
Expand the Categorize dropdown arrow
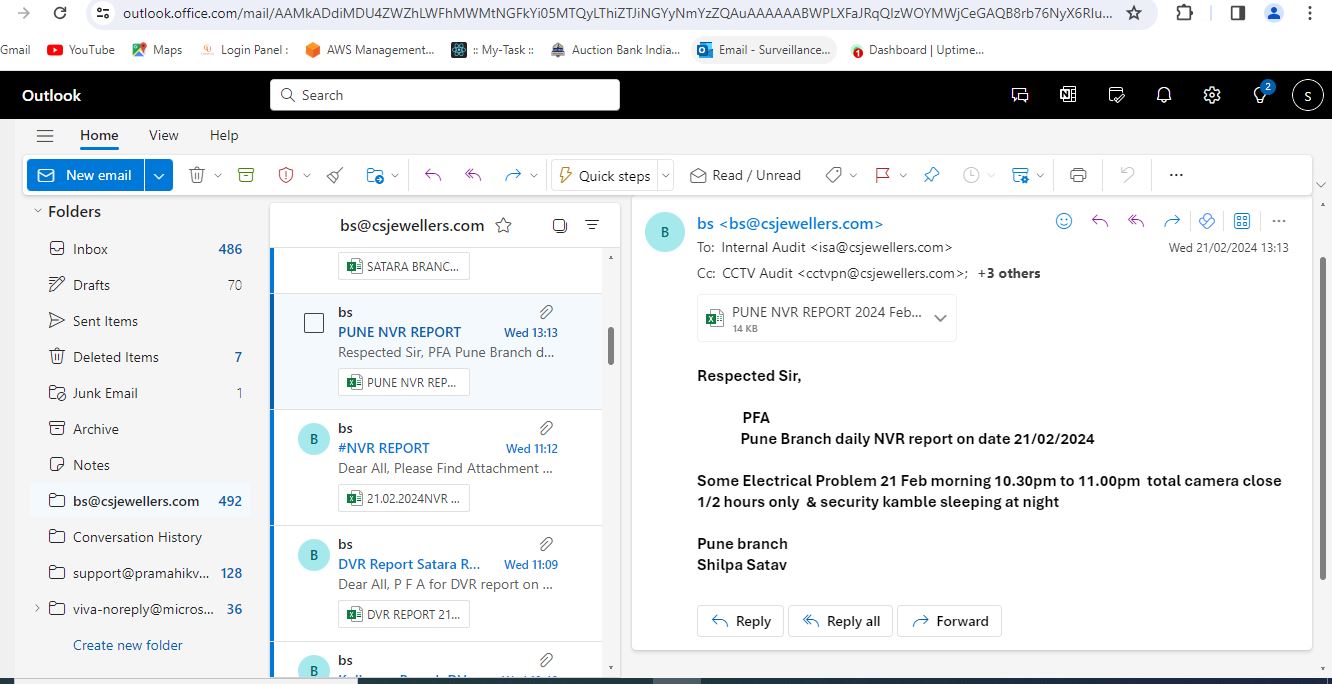pyautogui.click(x=853, y=175)
